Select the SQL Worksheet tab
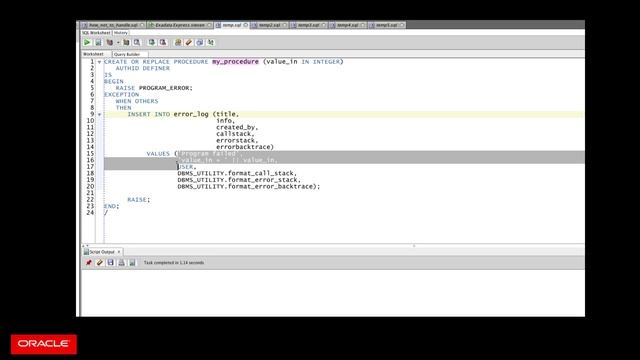Image resolution: width=640 pixels, height=360 pixels. [x=96, y=33]
